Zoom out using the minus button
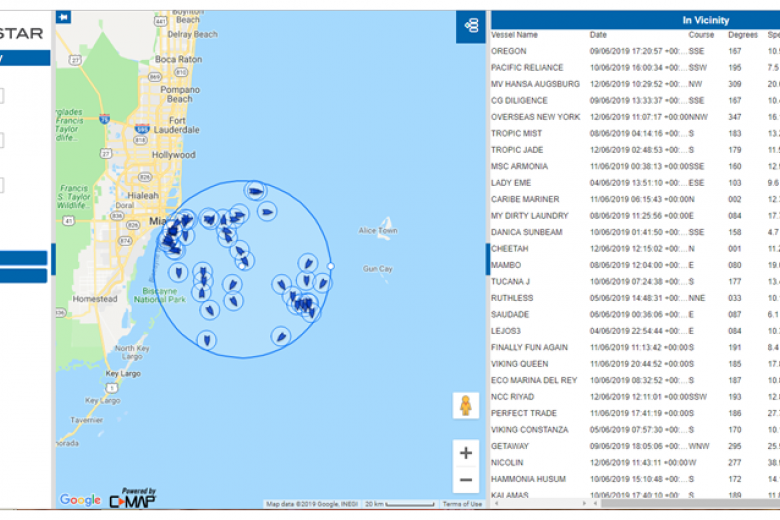Image resolution: width=780 pixels, height=520 pixels. pyautogui.click(x=466, y=481)
